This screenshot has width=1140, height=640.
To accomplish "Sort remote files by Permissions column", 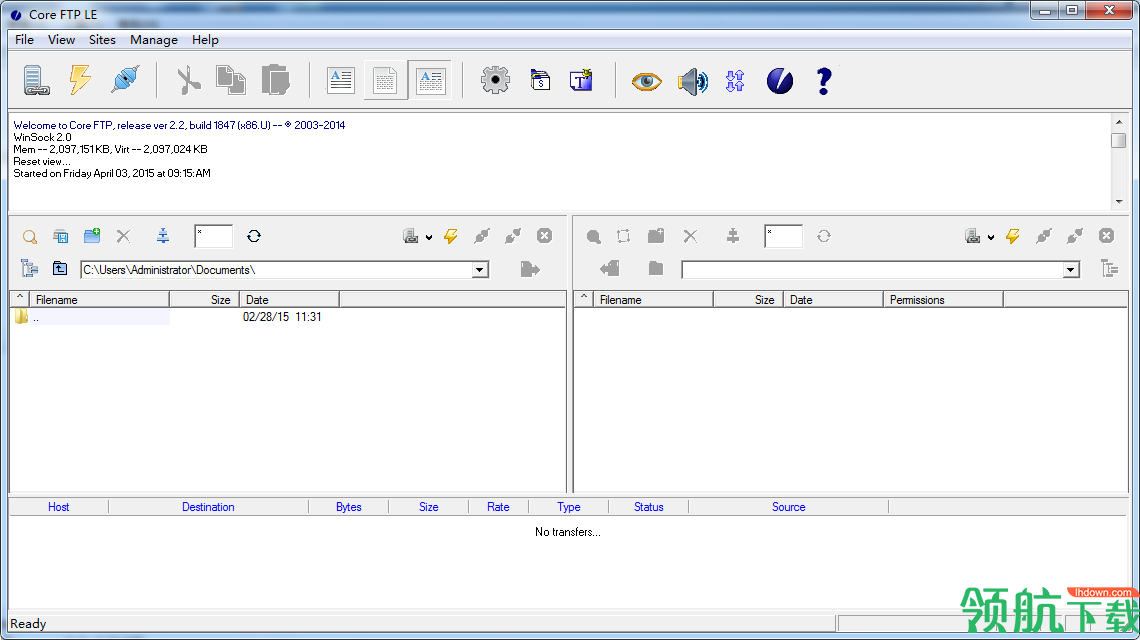I will coord(943,300).
